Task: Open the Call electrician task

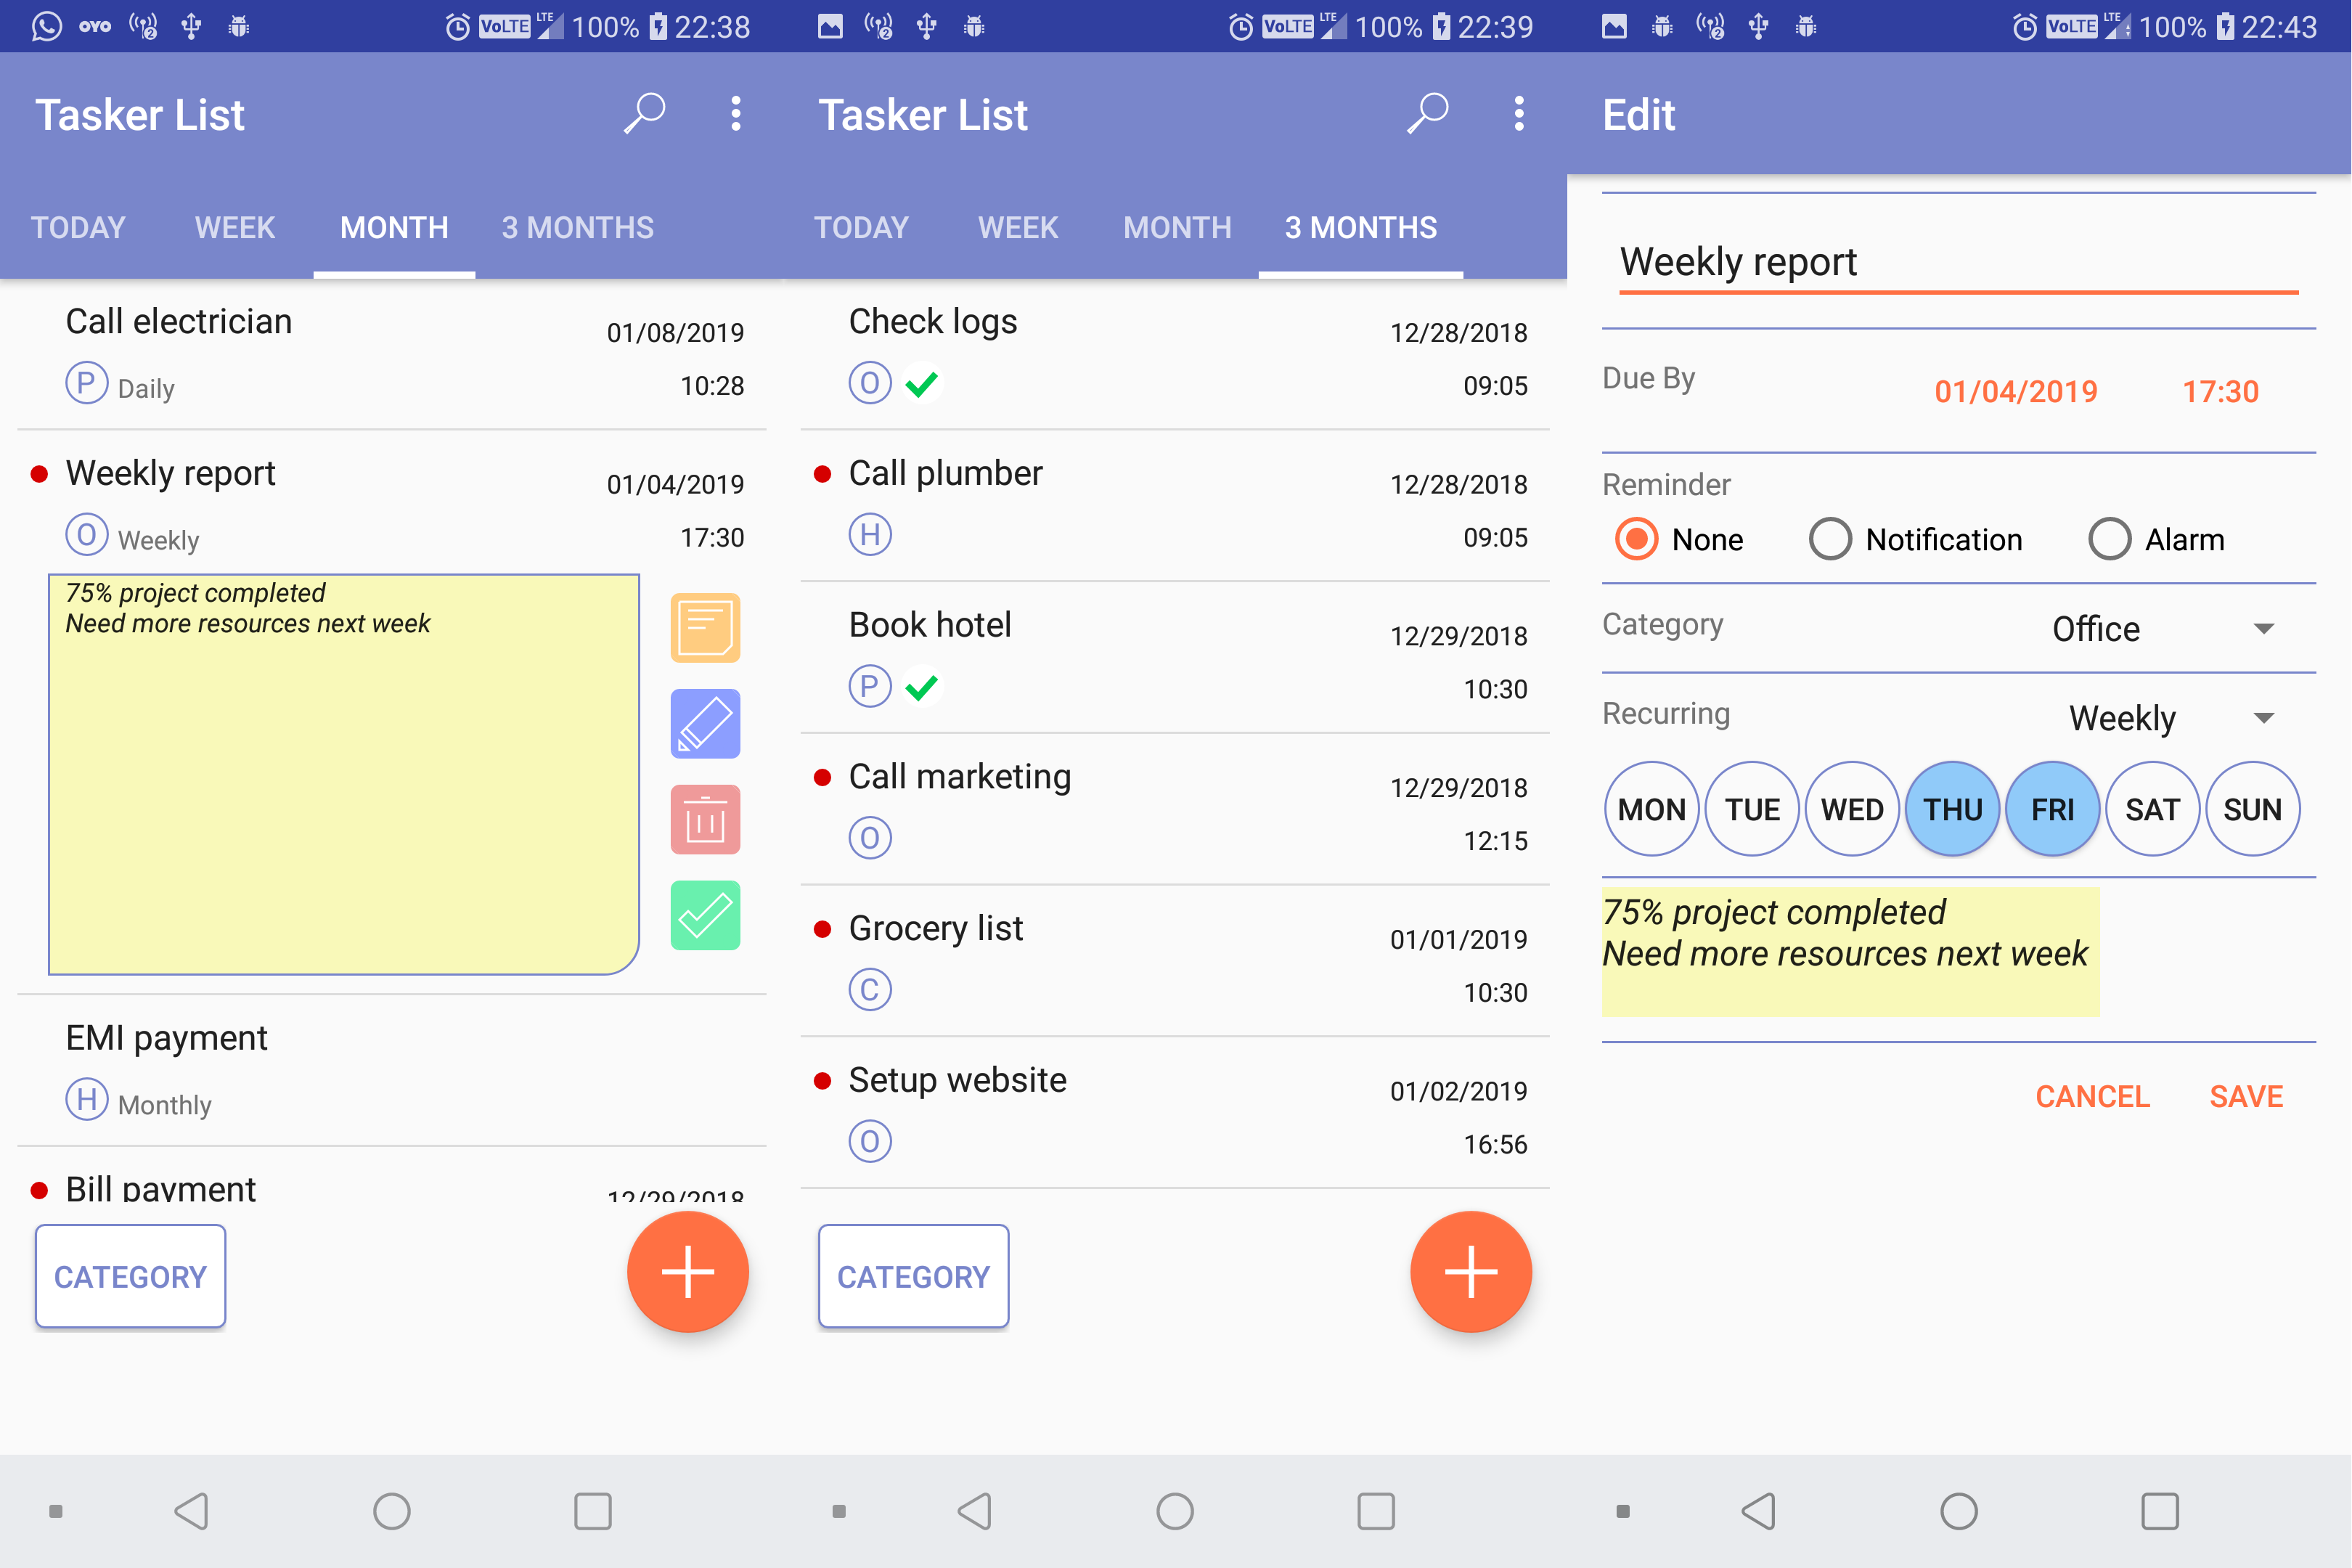Action: click(392, 354)
